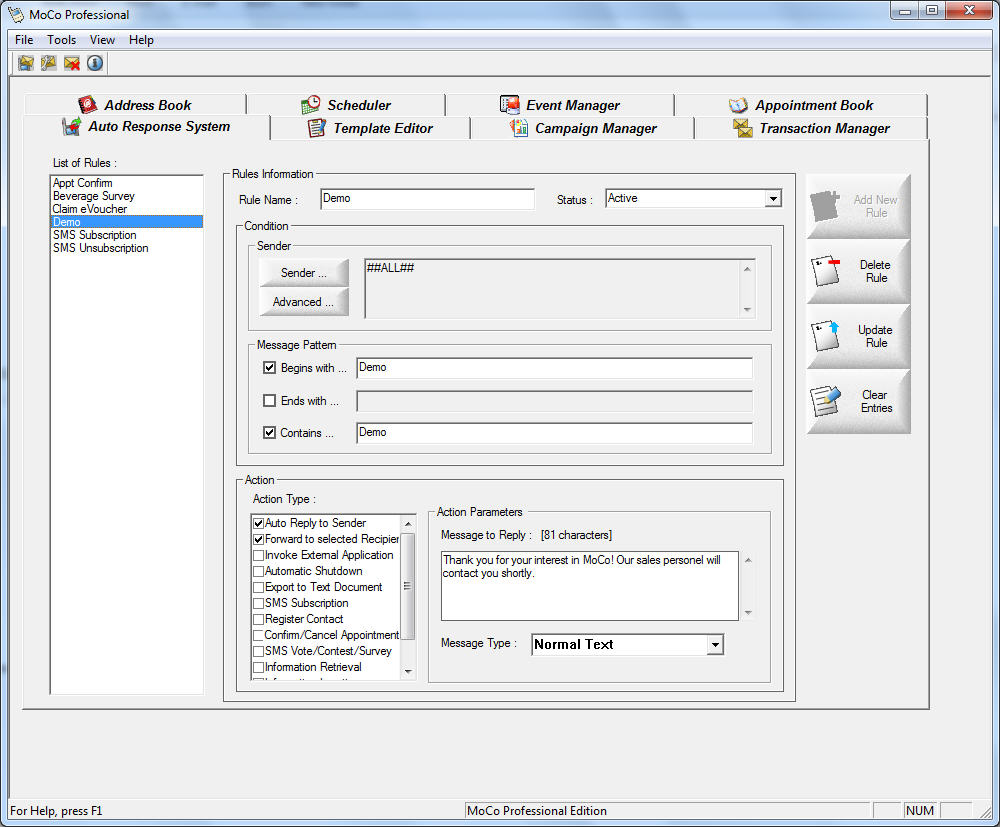Screen dimensions: 1000x827
Task: Click the Template Editor icon
Action: pos(317,128)
